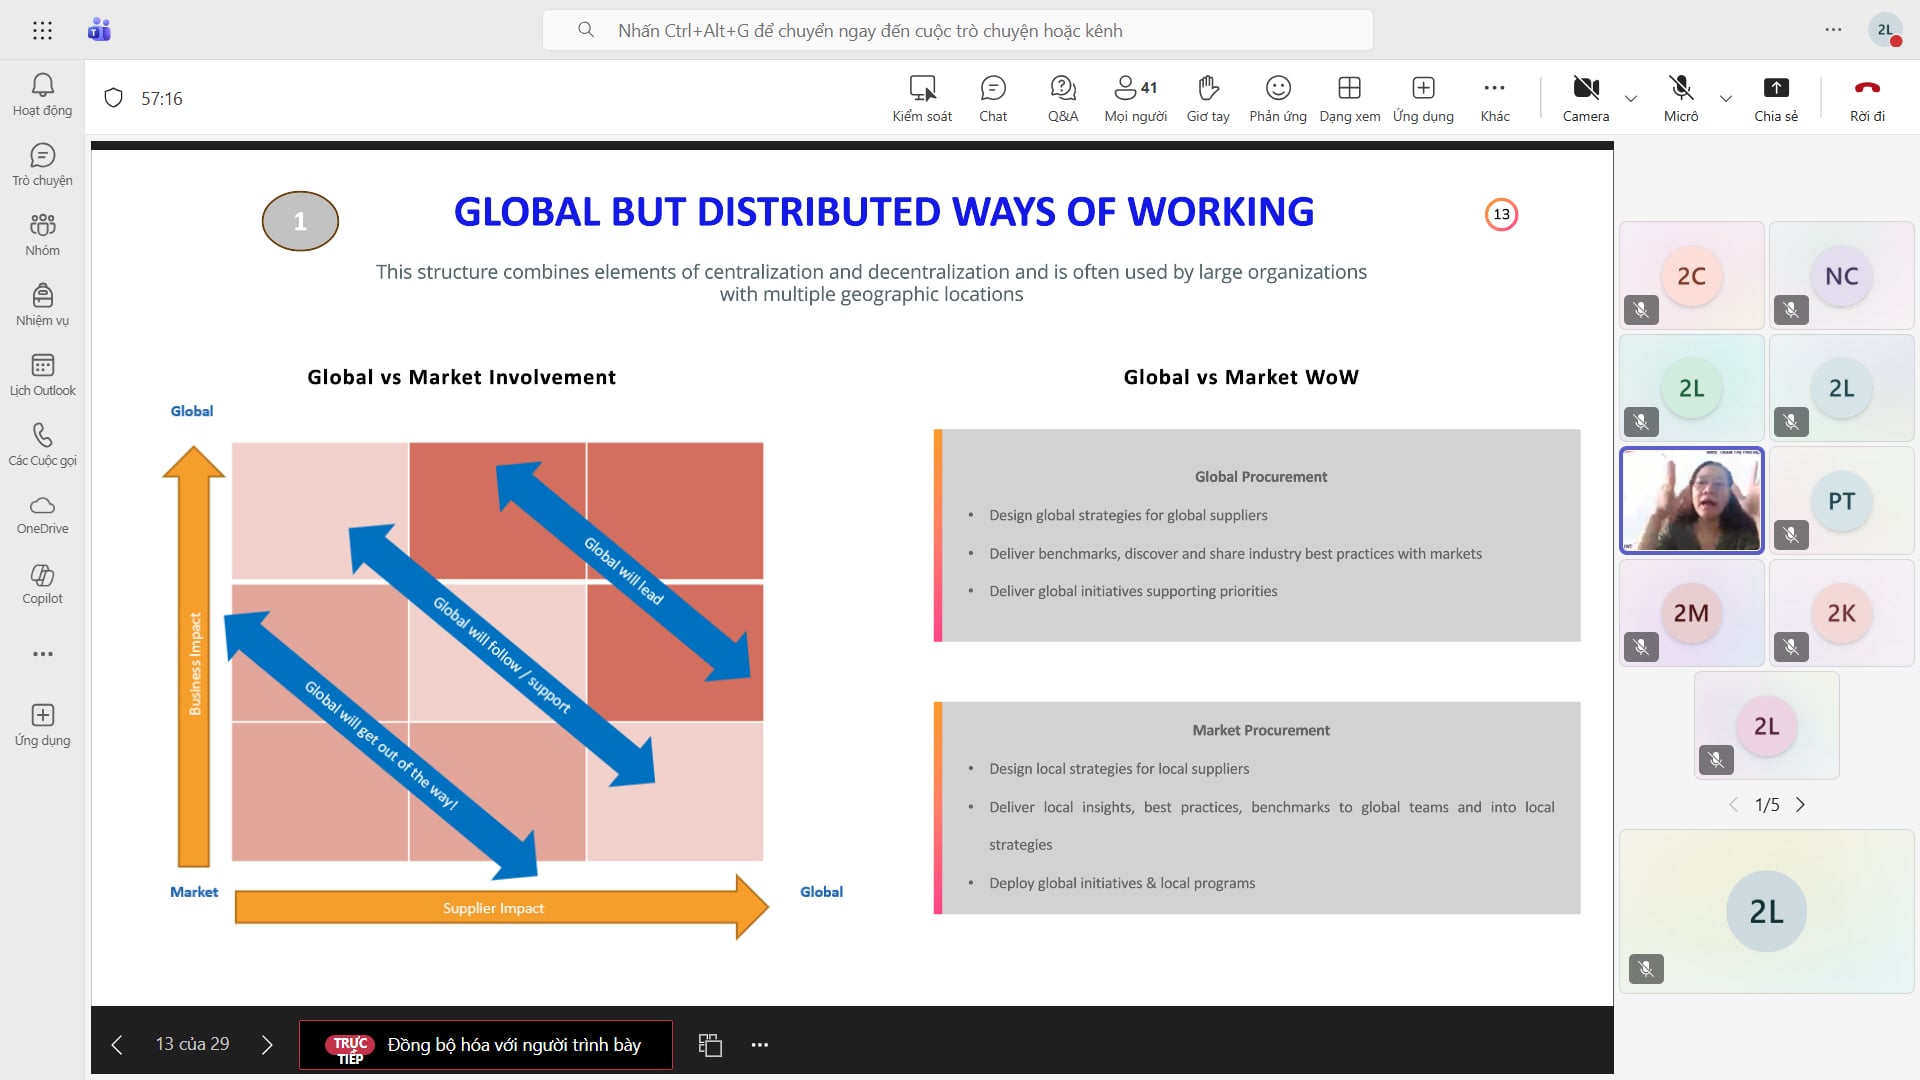Open Phản ứng reactions menu
1920x1080 pixels.
tap(1277, 98)
